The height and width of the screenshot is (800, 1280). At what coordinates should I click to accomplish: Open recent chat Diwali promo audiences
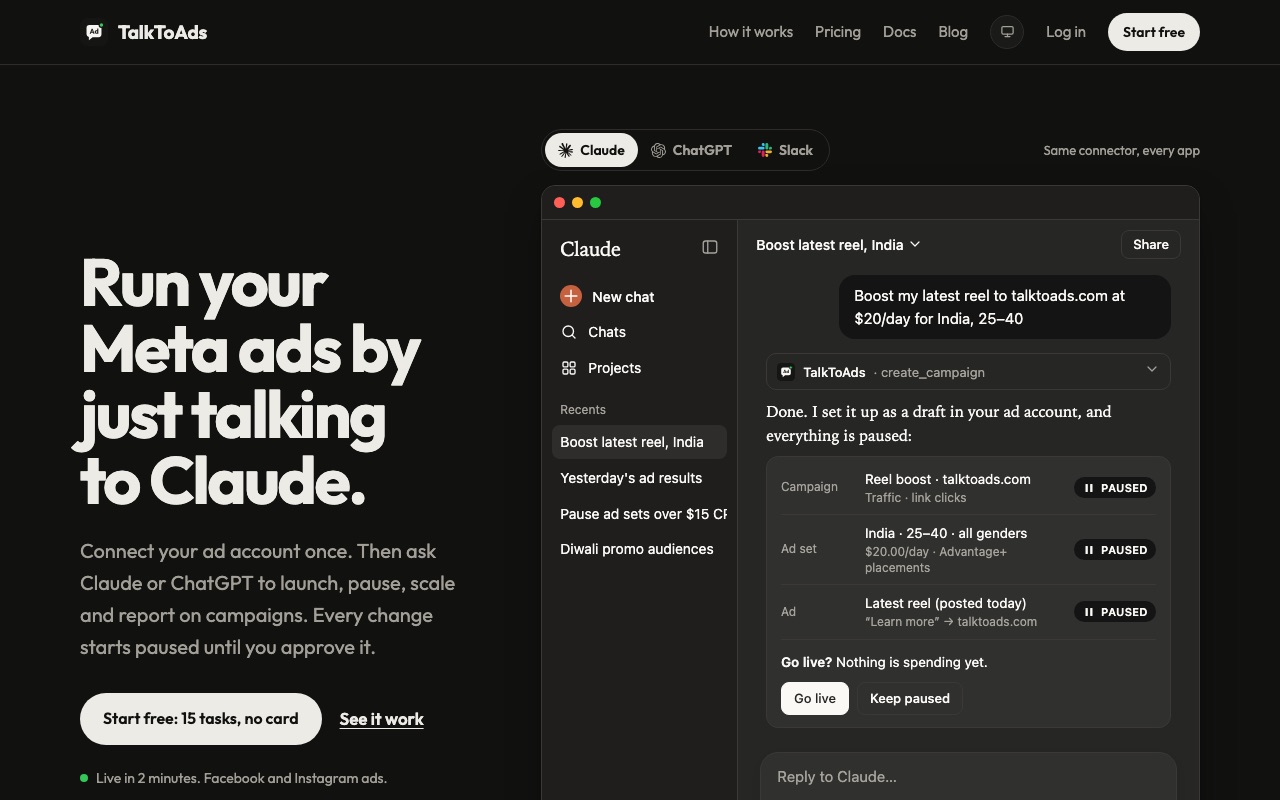click(640, 549)
